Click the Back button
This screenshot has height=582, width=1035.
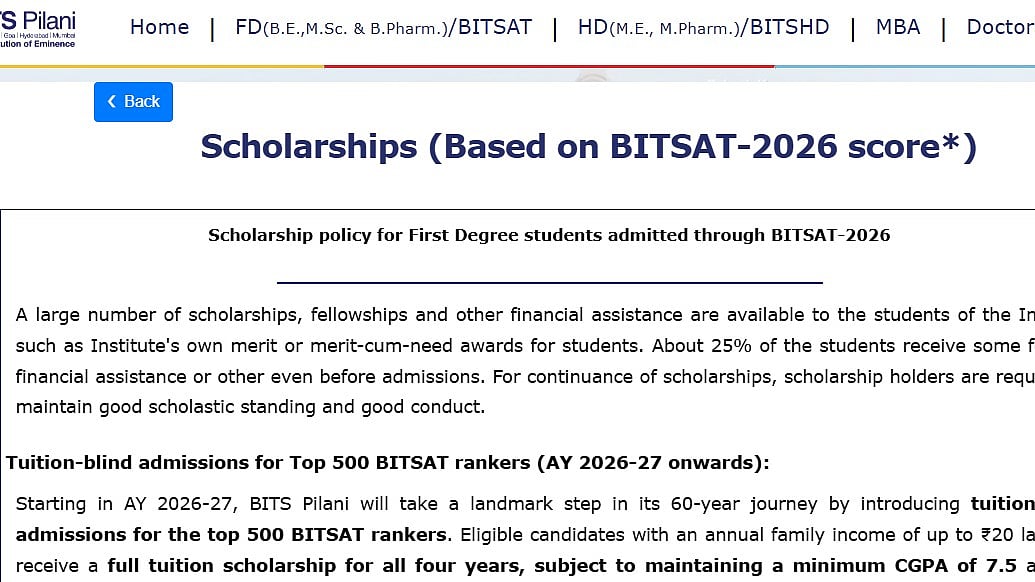[133, 101]
